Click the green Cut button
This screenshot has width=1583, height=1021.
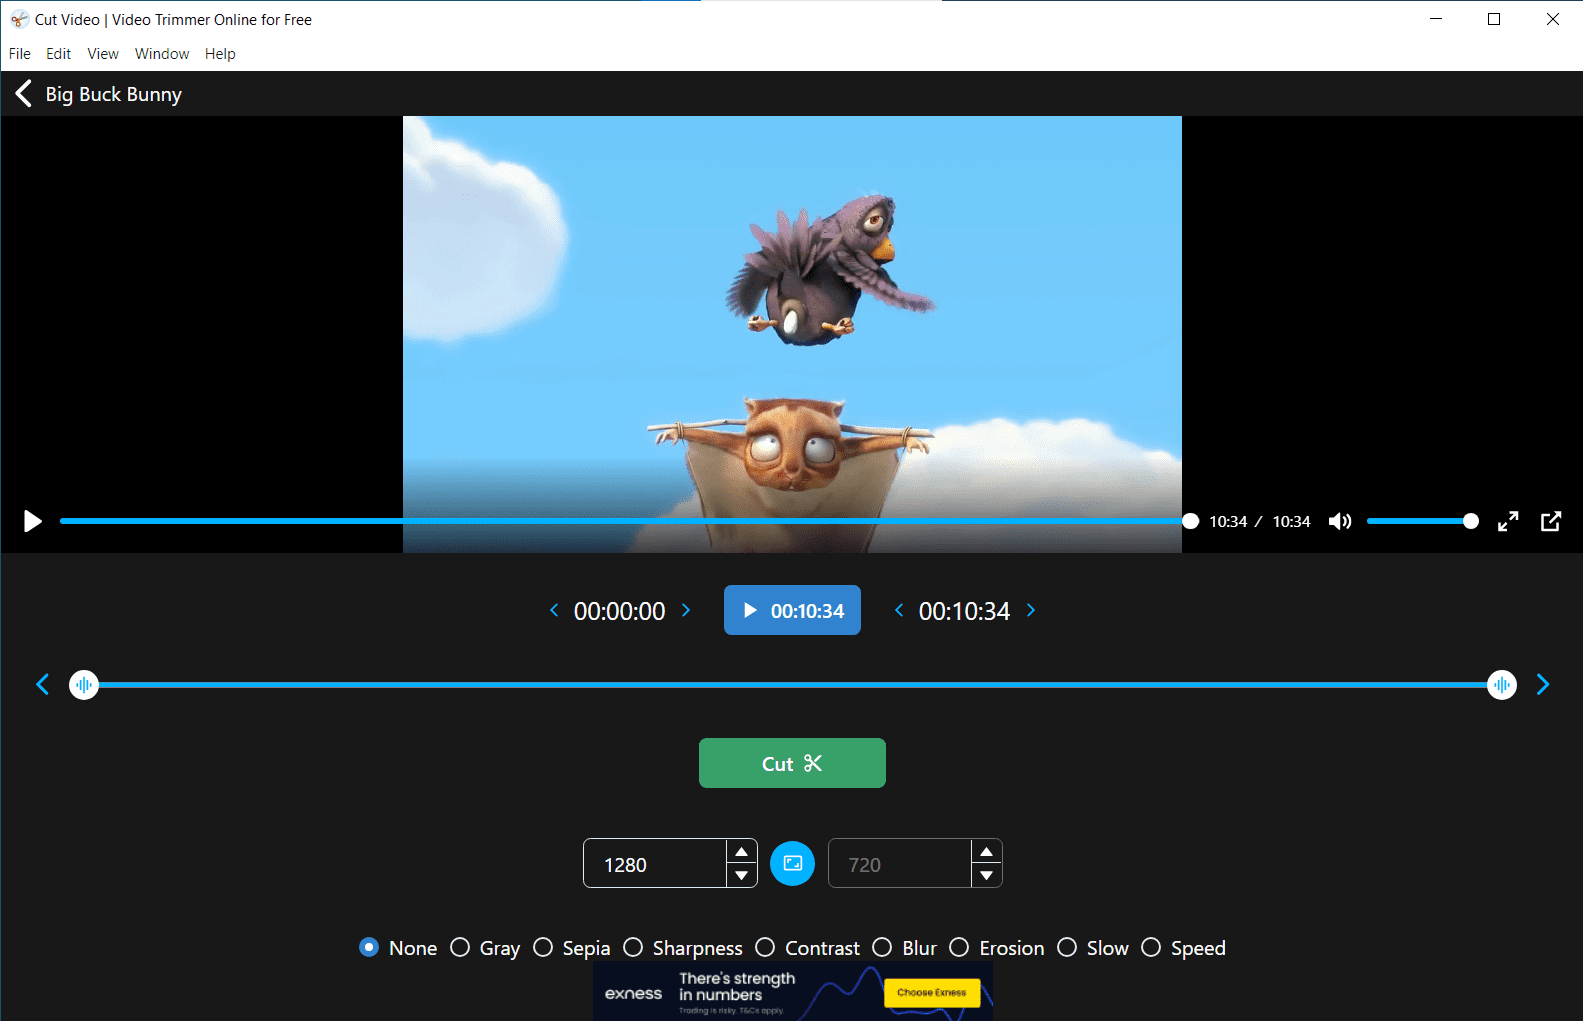[792, 763]
